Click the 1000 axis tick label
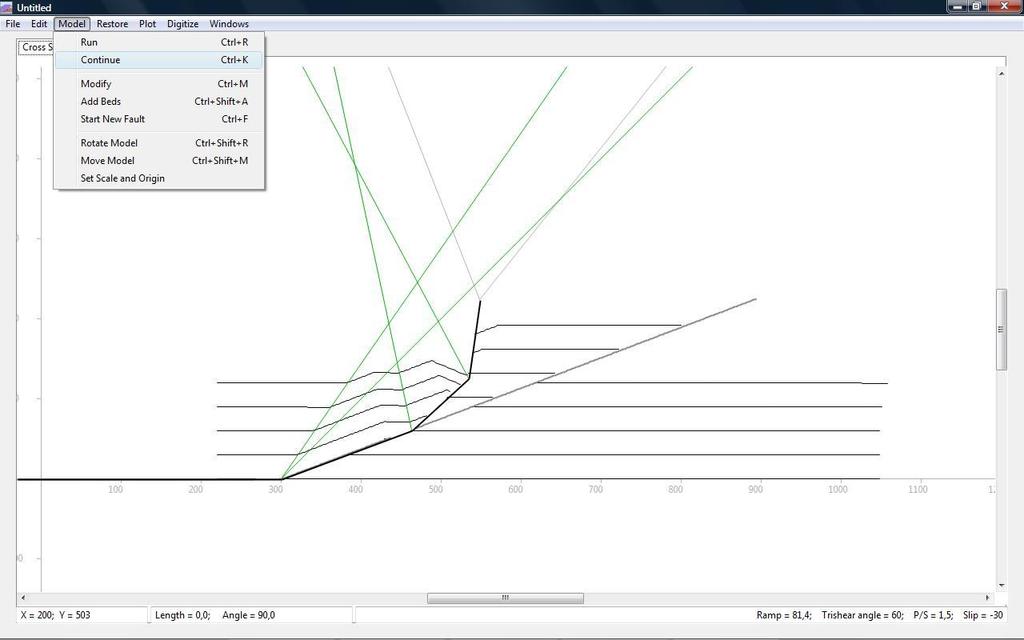Image resolution: width=1024 pixels, height=640 pixels. point(838,489)
